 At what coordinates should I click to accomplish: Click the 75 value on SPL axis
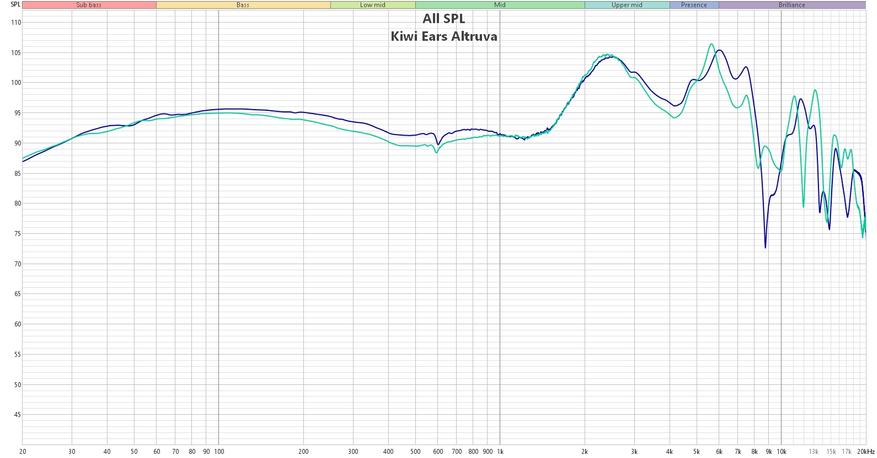17,234
